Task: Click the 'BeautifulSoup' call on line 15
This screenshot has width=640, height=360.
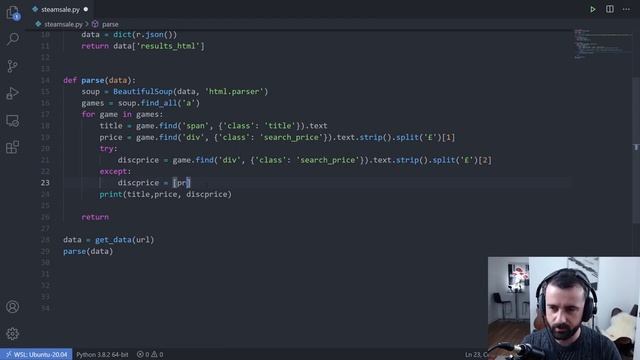Action: tap(143, 91)
